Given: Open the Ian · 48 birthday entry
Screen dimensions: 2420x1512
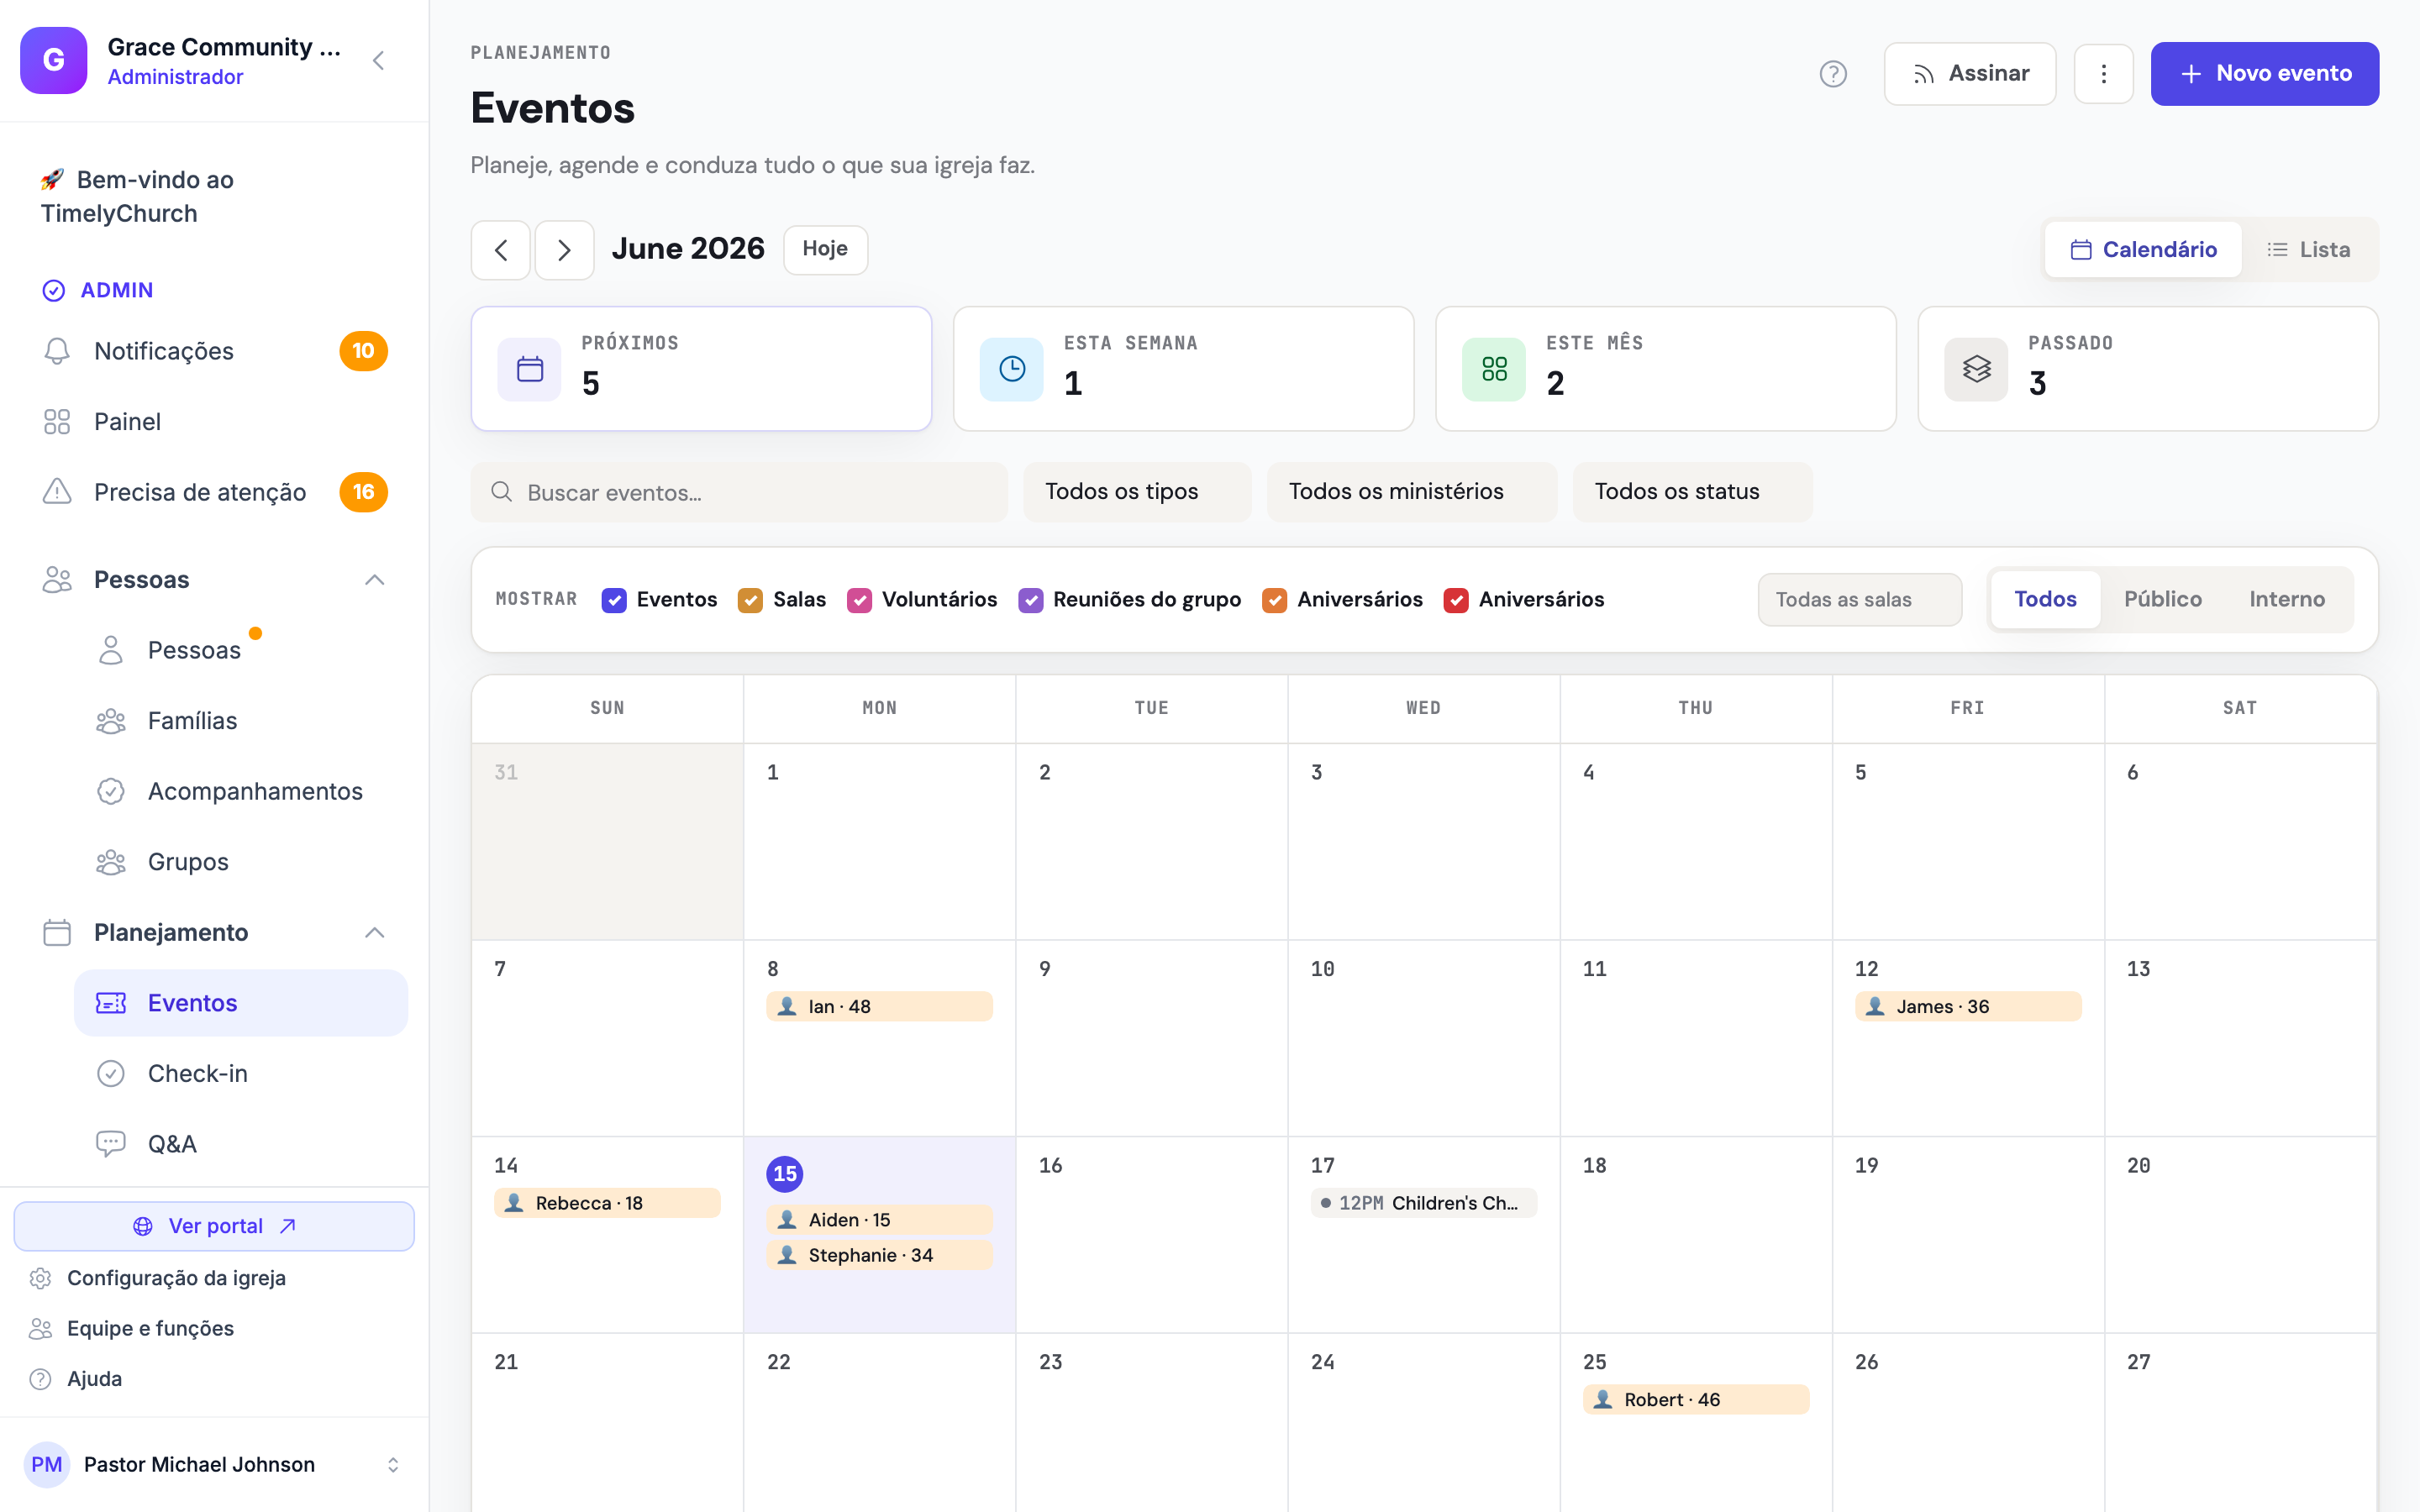Looking at the screenshot, I should 879,1007.
